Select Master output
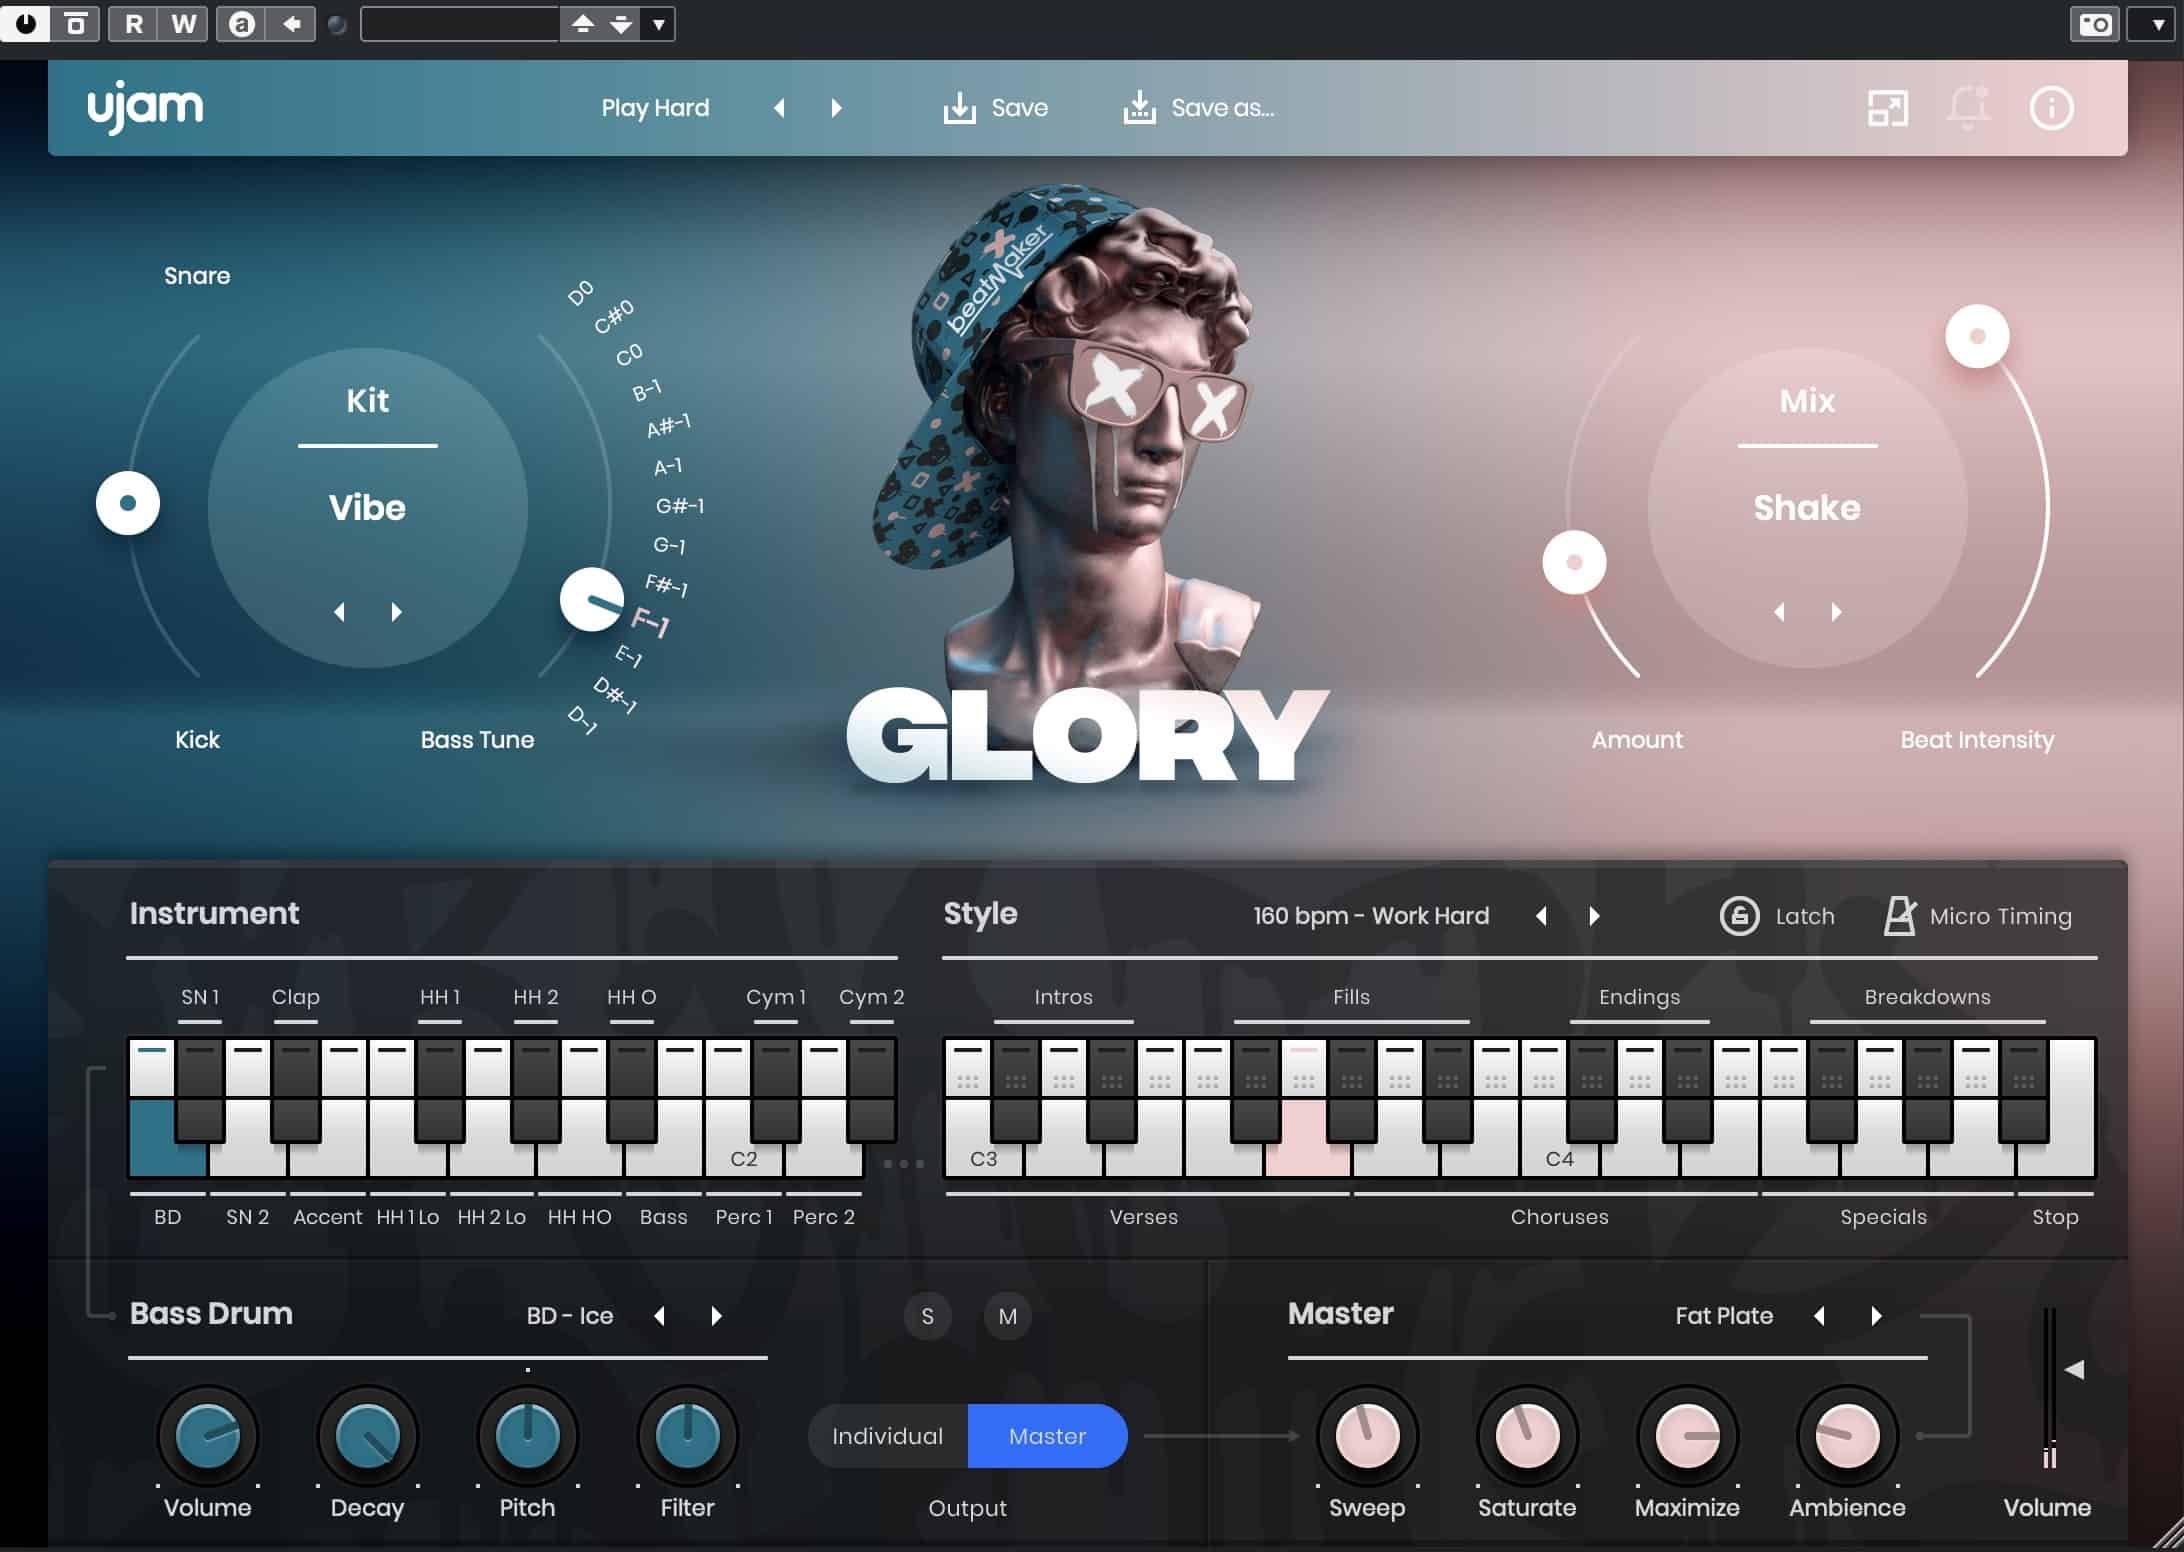The image size is (2184, 1552). (1047, 1436)
